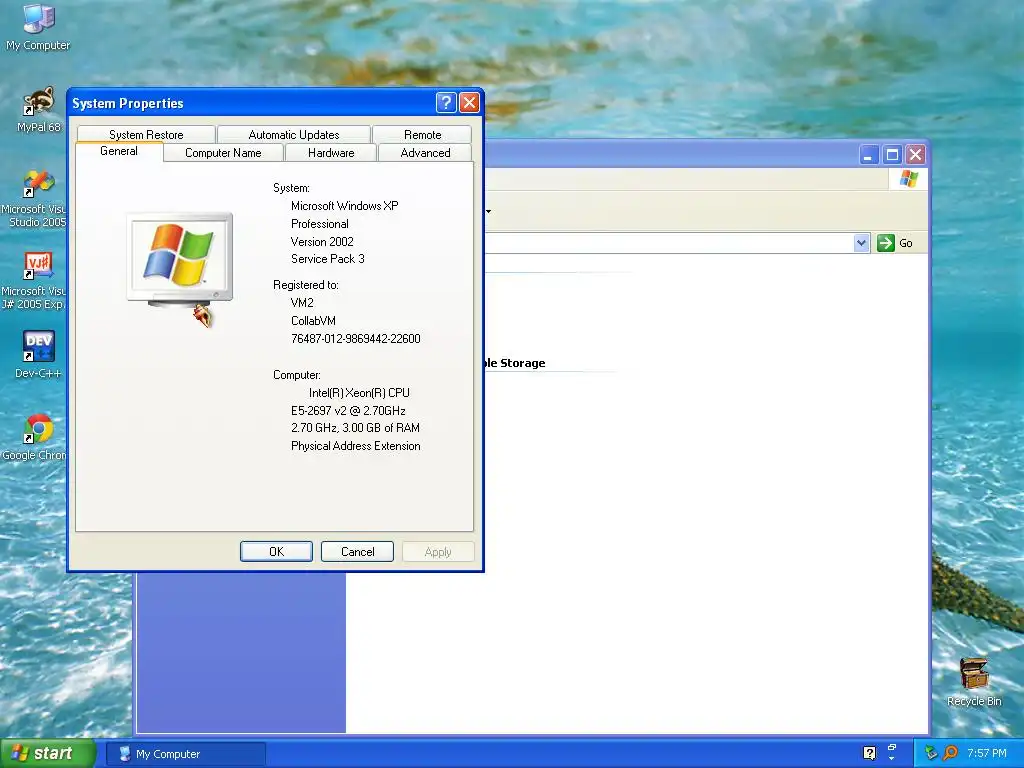Click the 'VM2' registered name
Image resolution: width=1024 pixels, height=768 pixels.
click(x=302, y=303)
